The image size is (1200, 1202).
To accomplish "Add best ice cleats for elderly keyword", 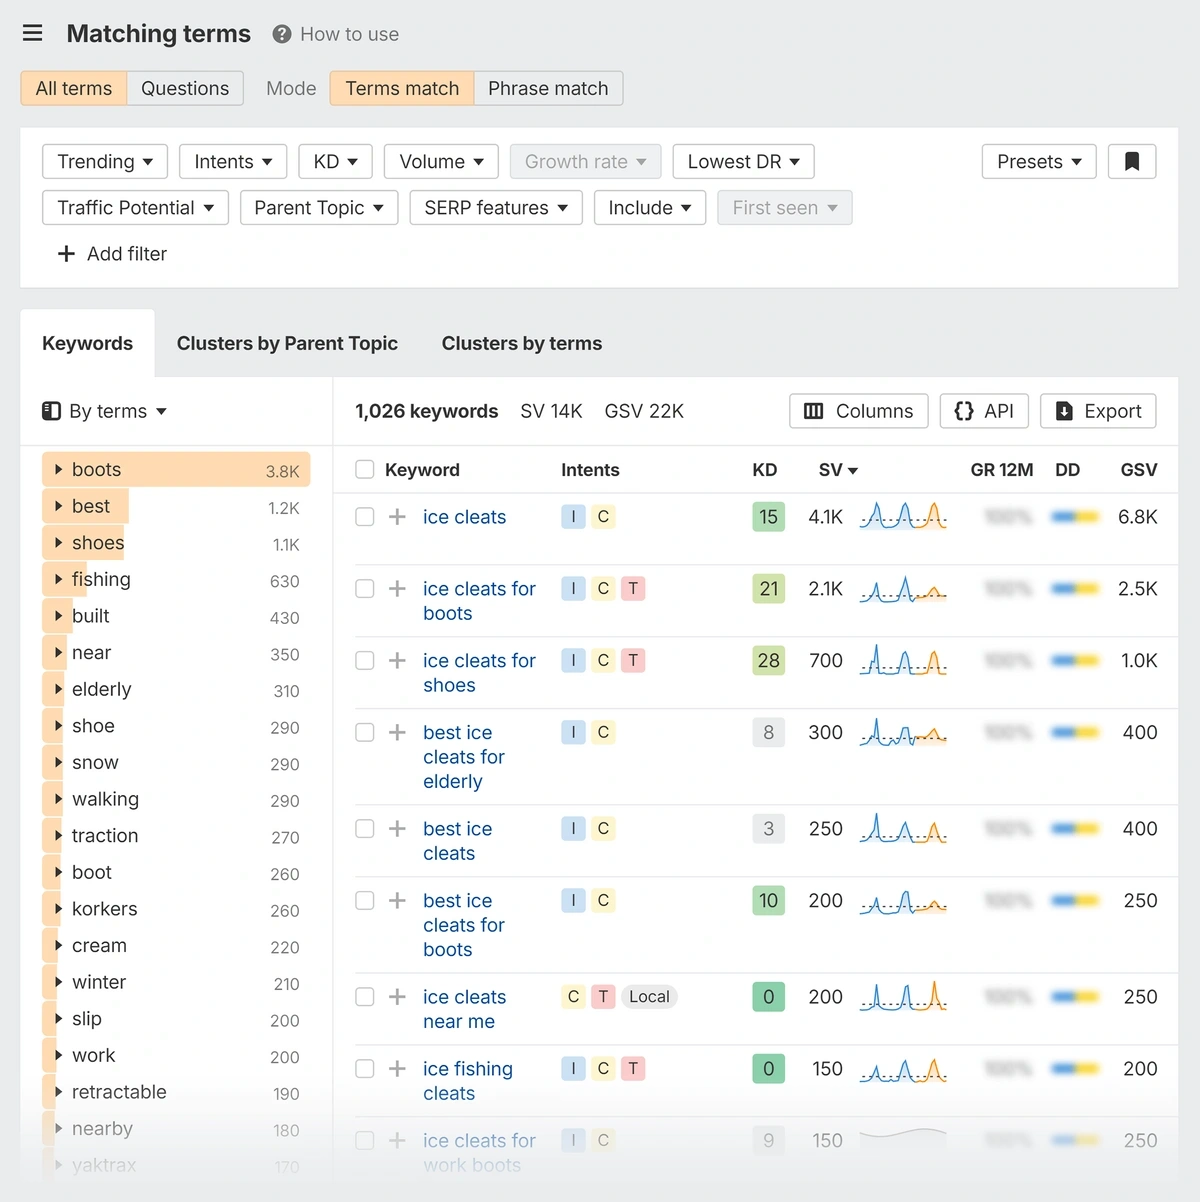I will 397,733.
